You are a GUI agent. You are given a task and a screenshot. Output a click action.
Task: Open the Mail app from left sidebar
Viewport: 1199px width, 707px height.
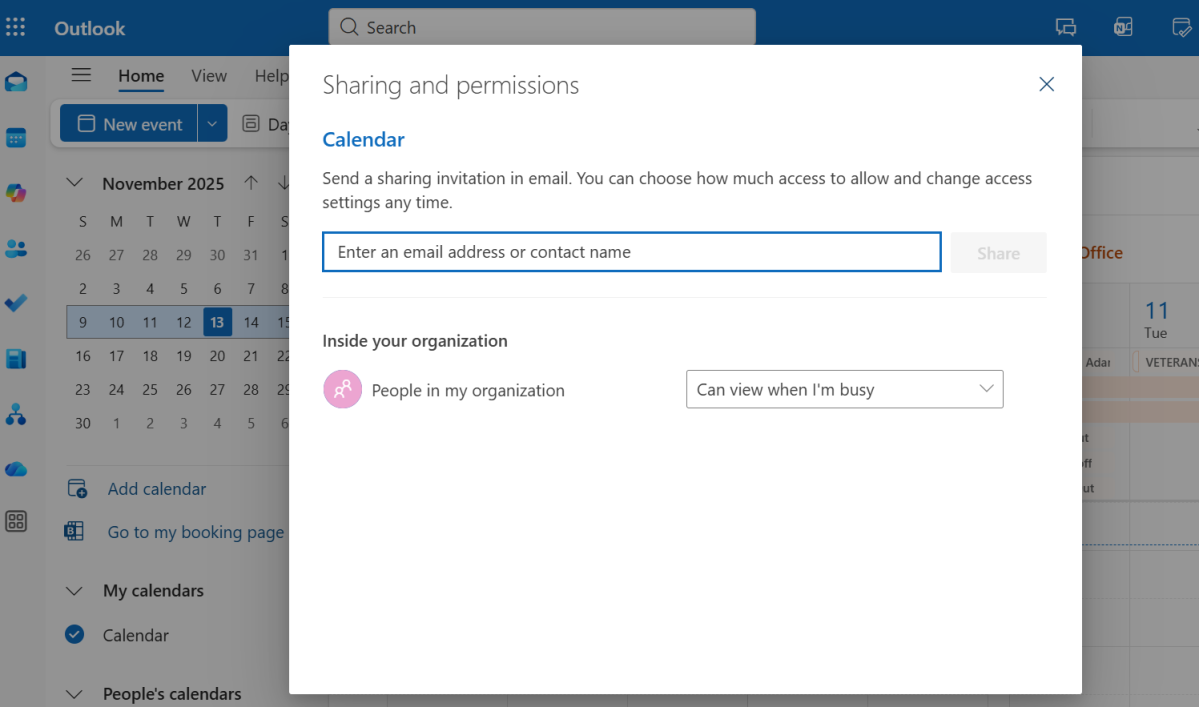(x=16, y=81)
